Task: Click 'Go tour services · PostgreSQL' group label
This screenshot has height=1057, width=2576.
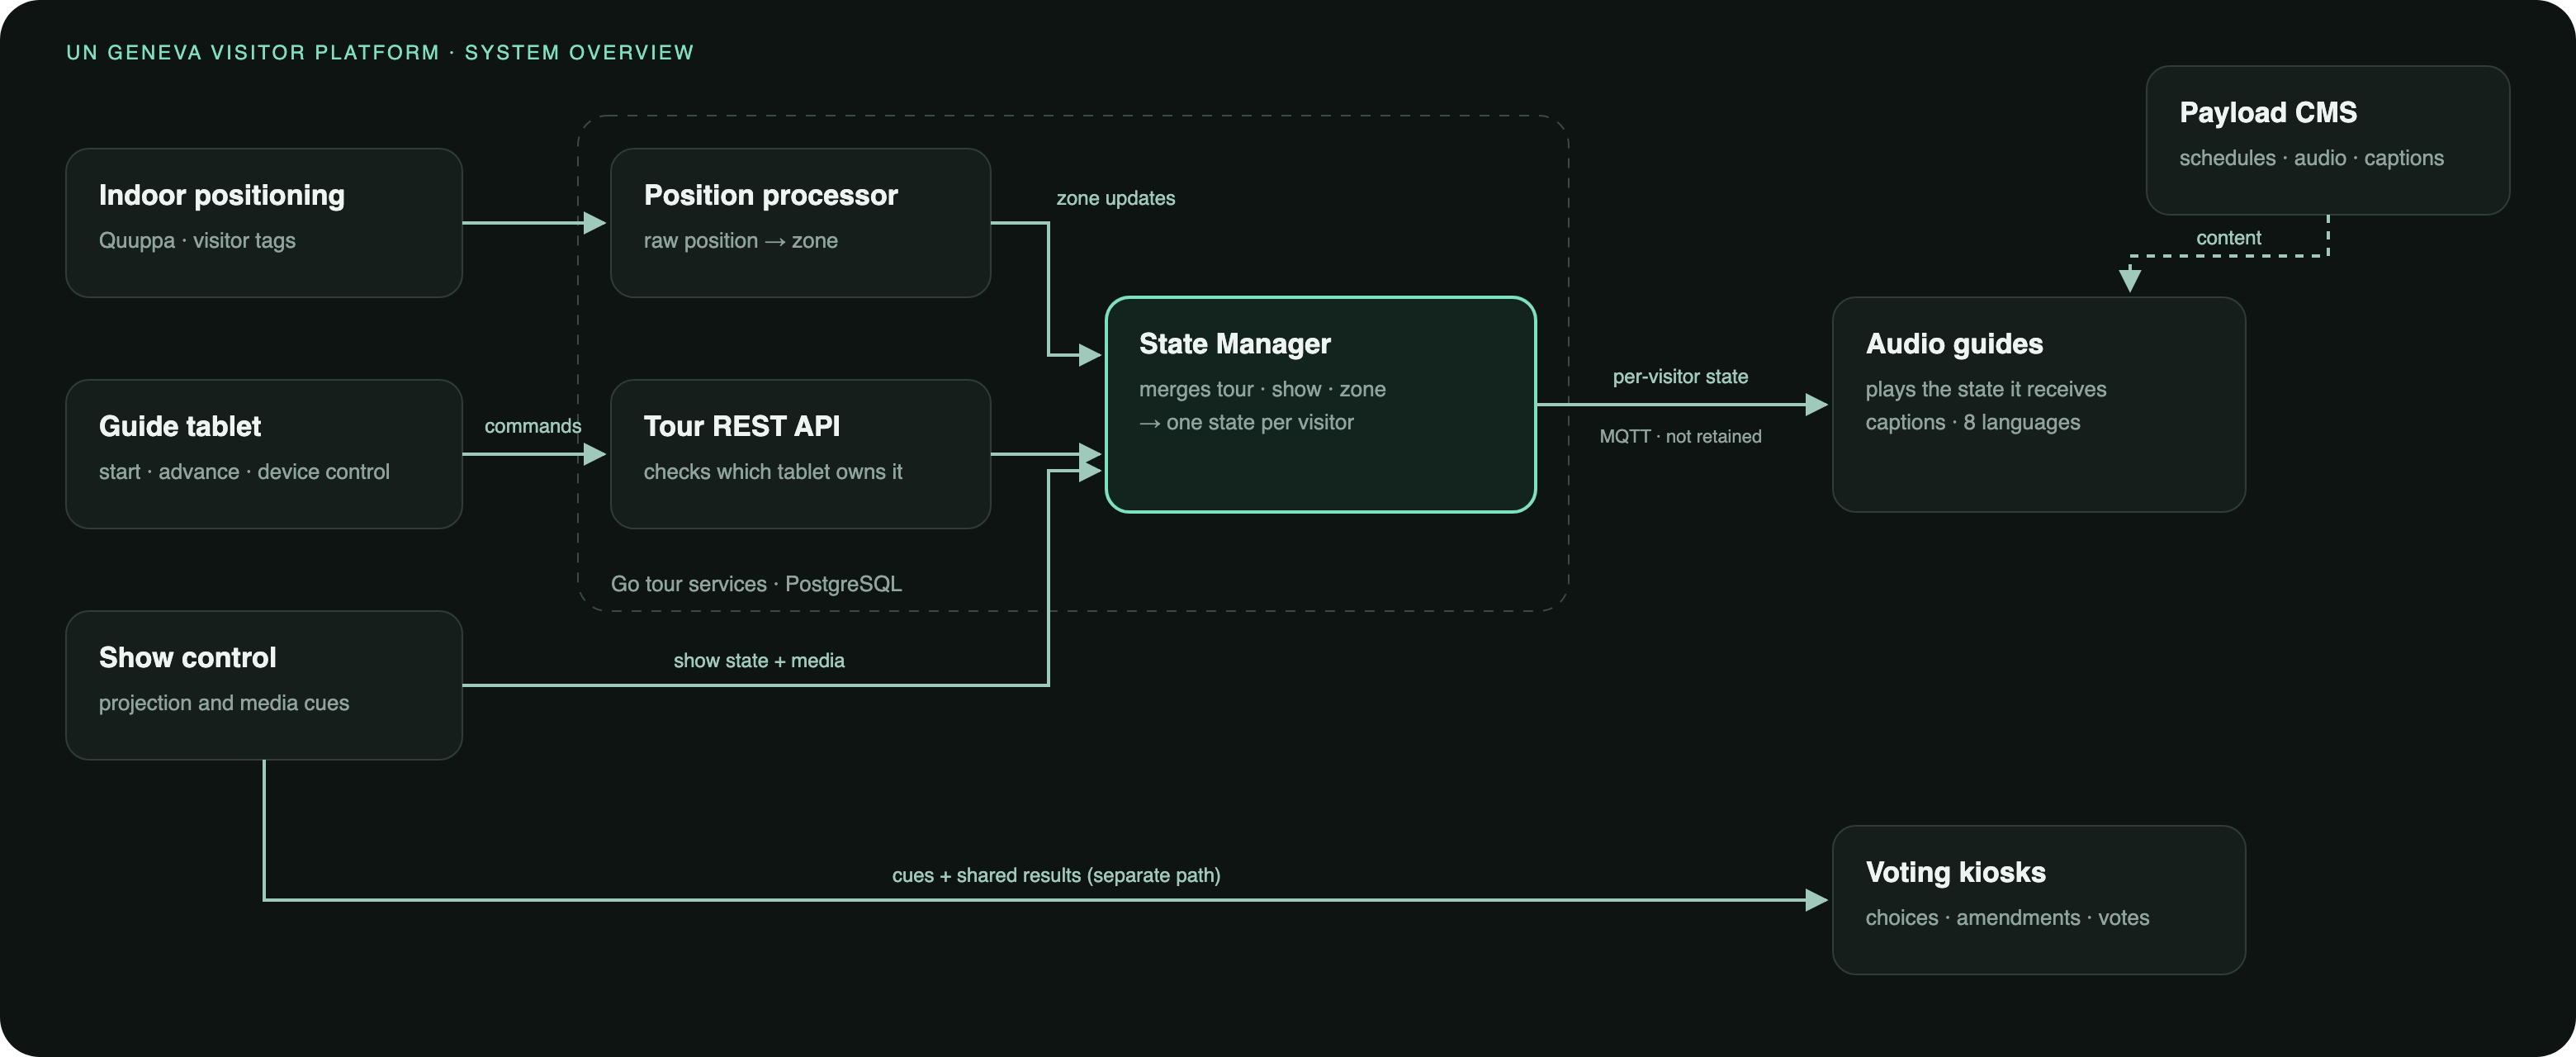Action: (x=756, y=584)
